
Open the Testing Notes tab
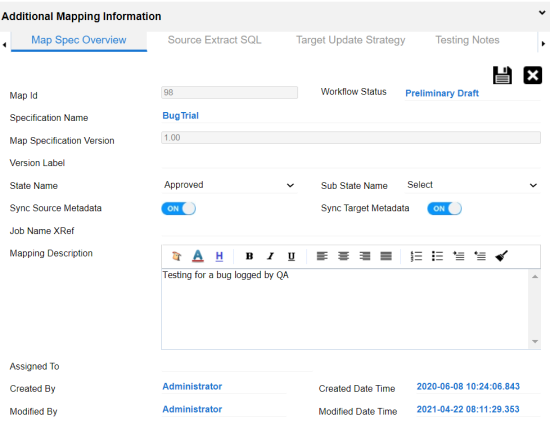click(467, 40)
